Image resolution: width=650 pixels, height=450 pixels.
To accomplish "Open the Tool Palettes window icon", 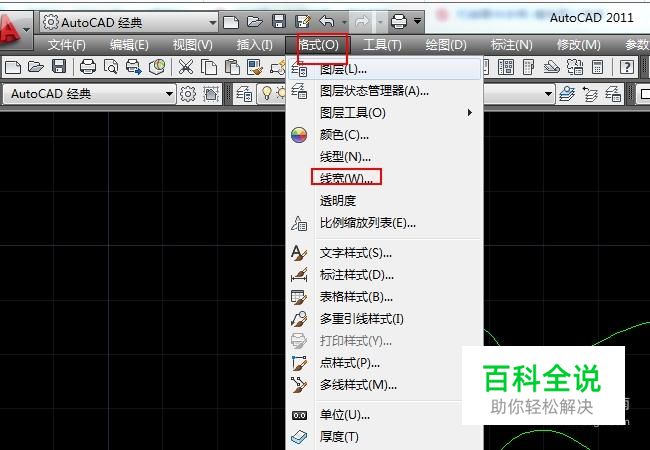I will 529,67.
